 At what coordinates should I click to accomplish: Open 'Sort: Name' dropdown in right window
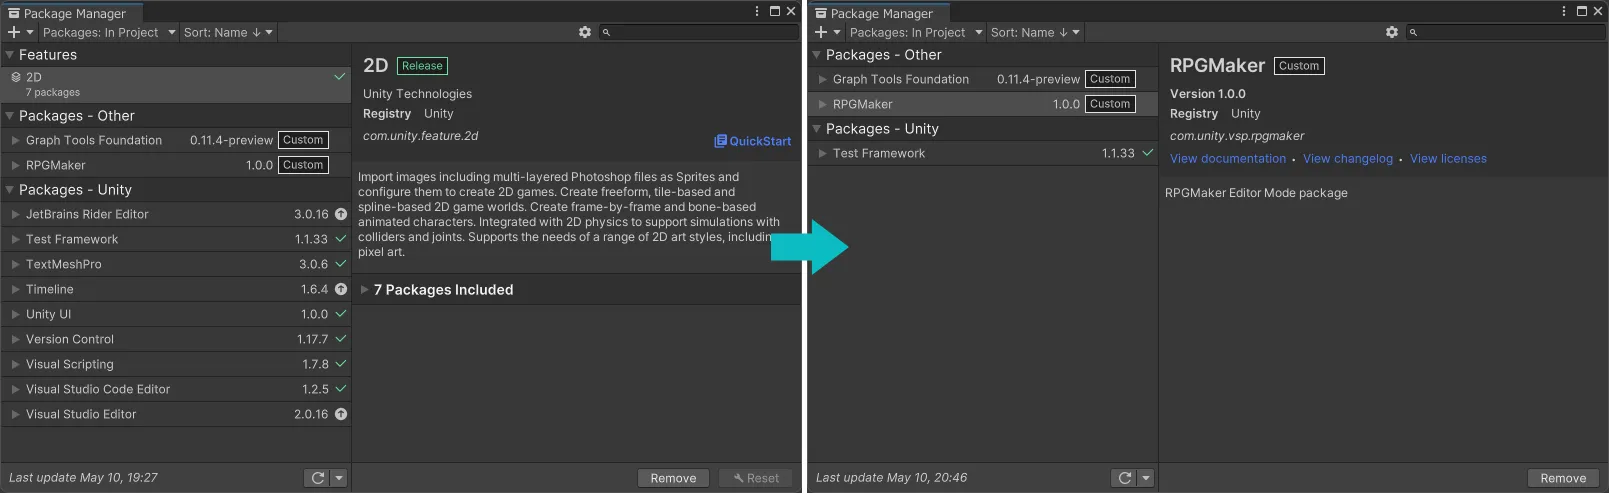(1035, 33)
